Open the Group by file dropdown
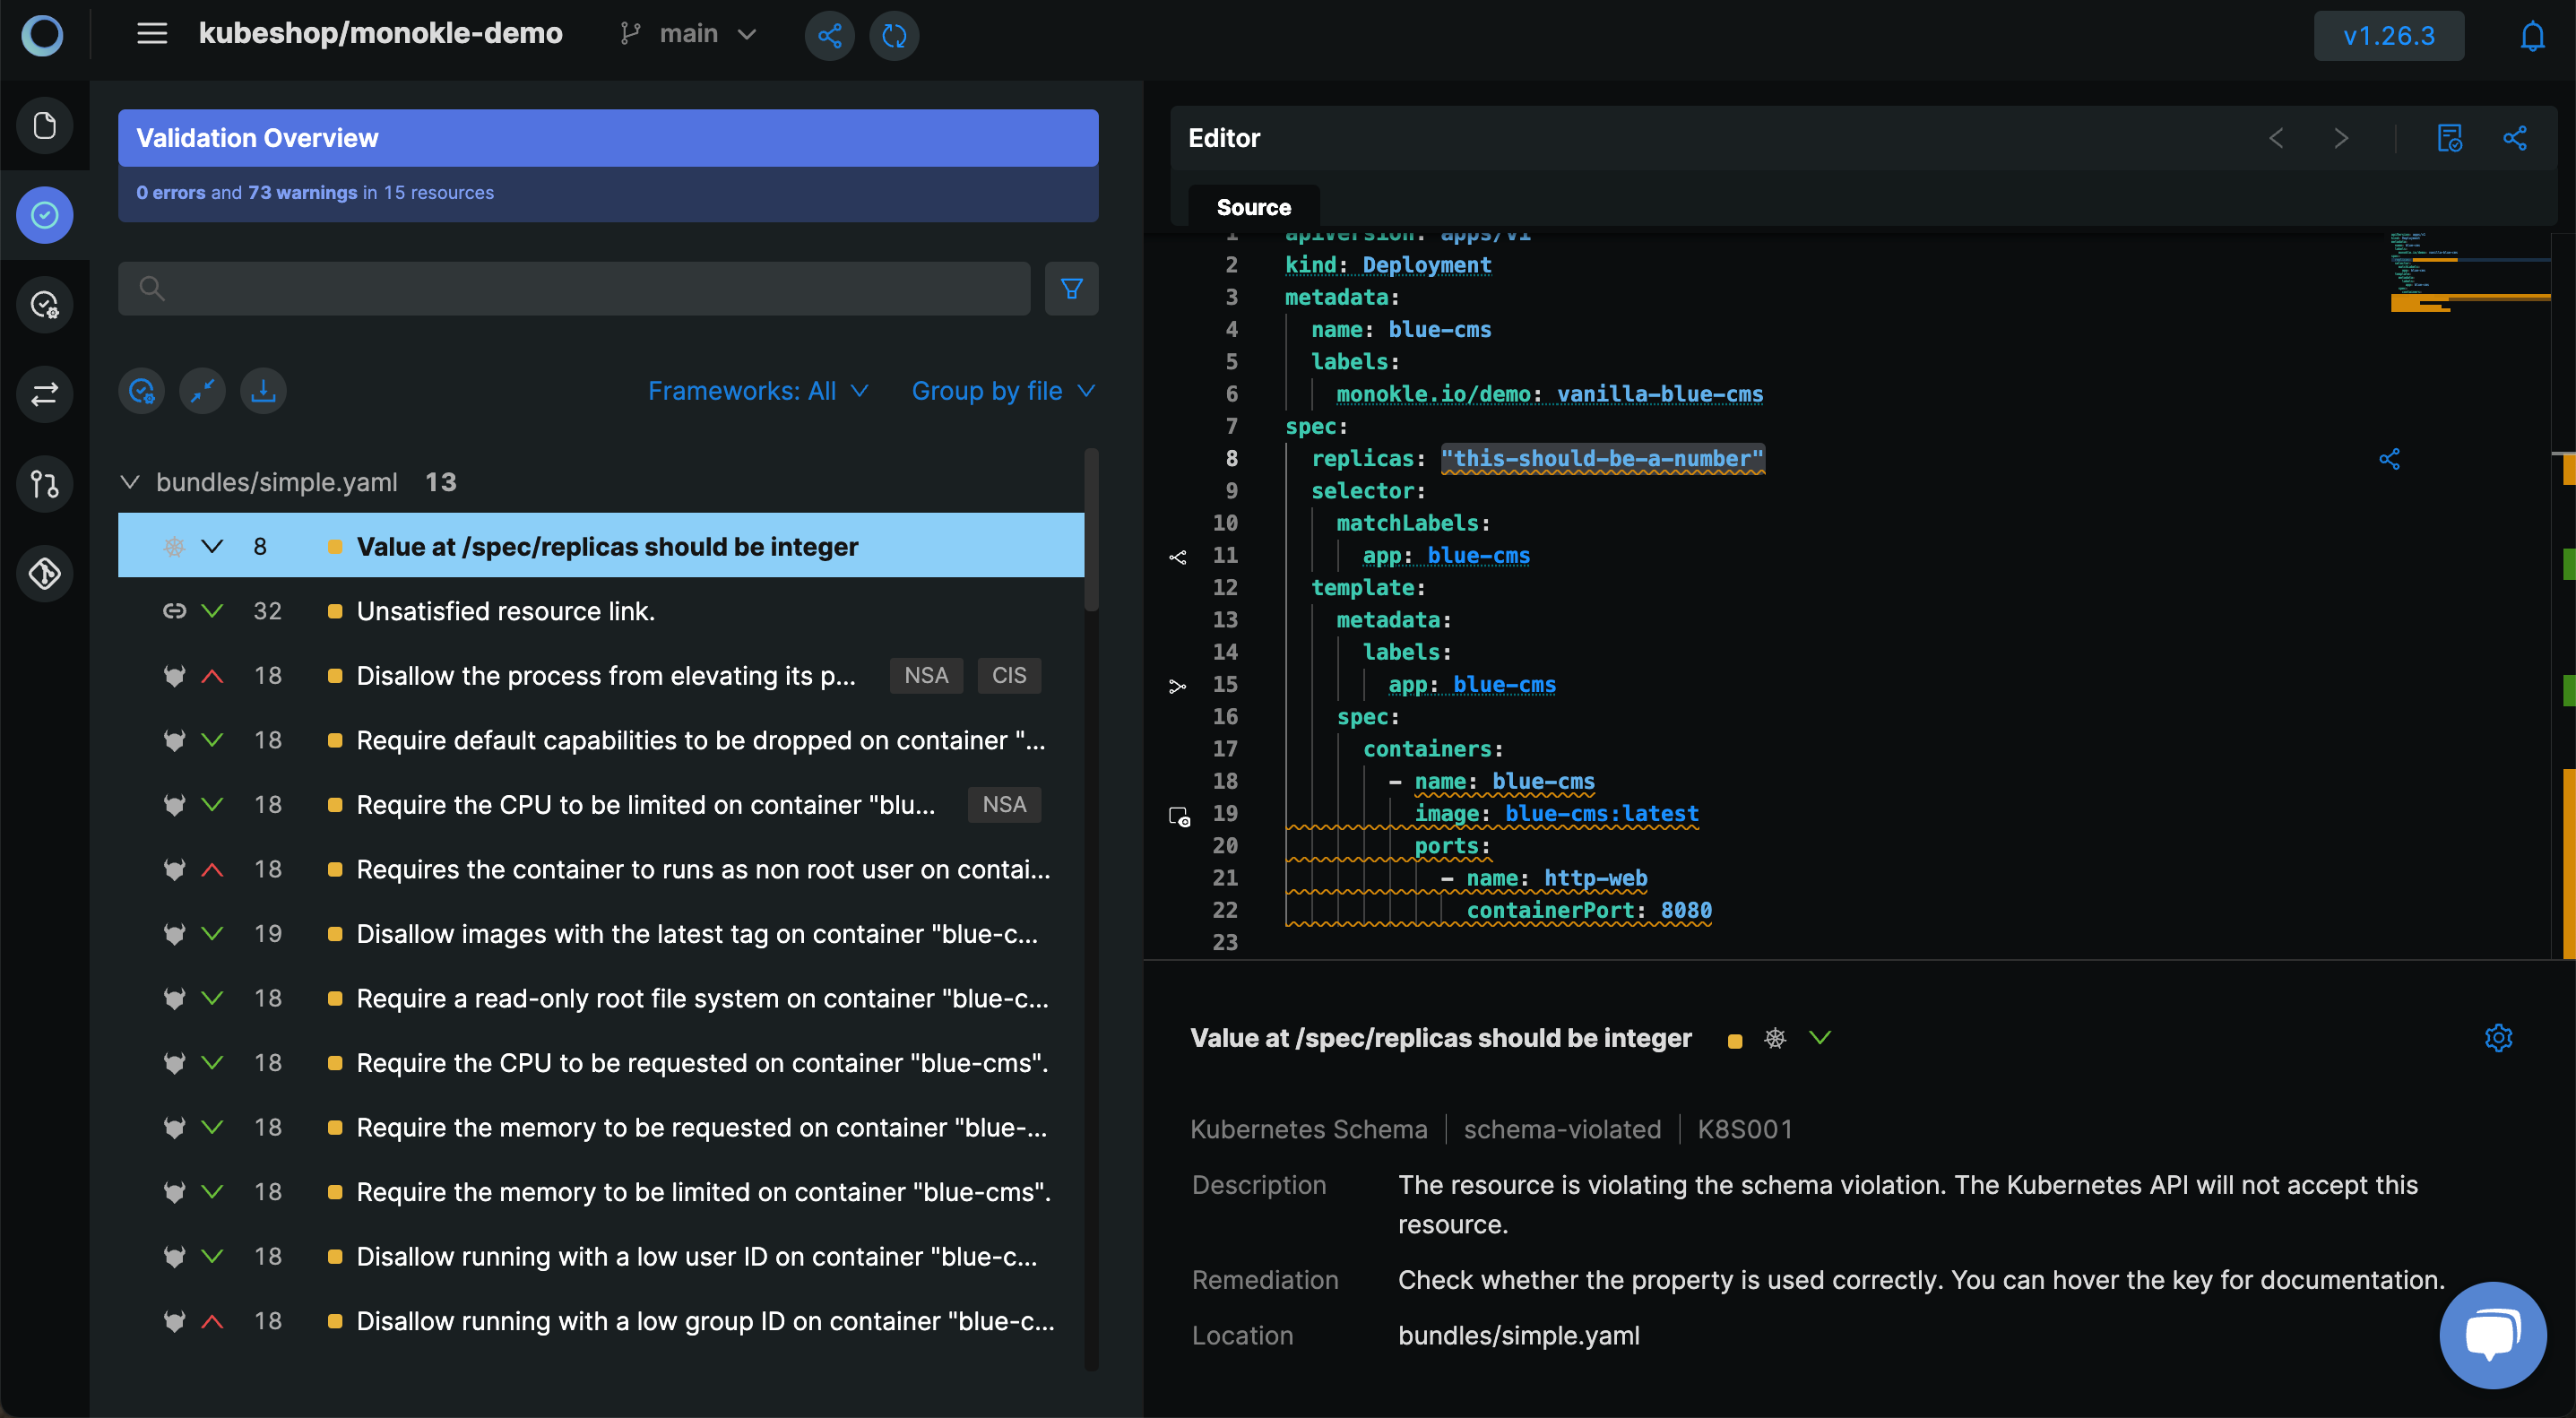Viewport: 2576px width, 1418px height. coord(1002,389)
